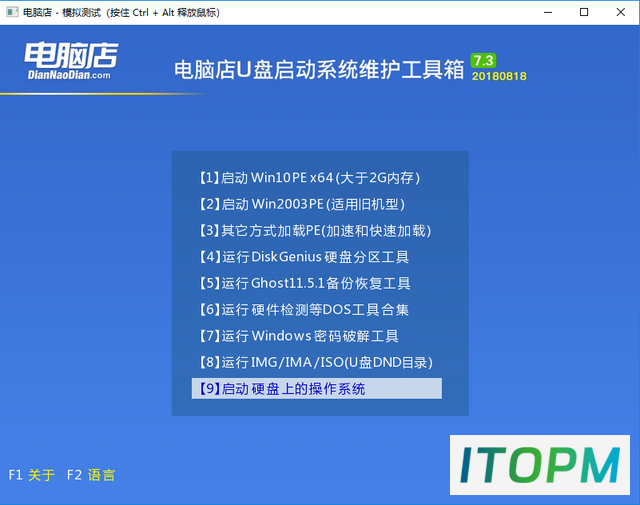Select option 3 其它方式加载PE
This screenshot has height=505, width=640.
(x=315, y=230)
